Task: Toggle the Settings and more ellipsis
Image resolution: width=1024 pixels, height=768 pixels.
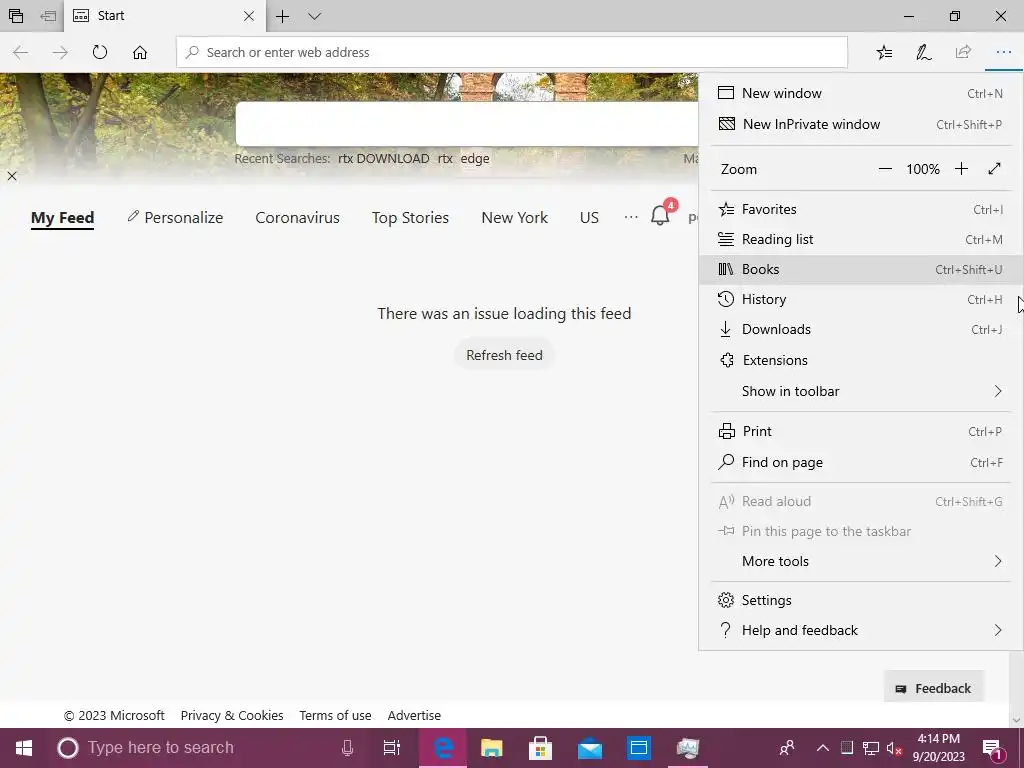Action: click(x=1003, y=52)
